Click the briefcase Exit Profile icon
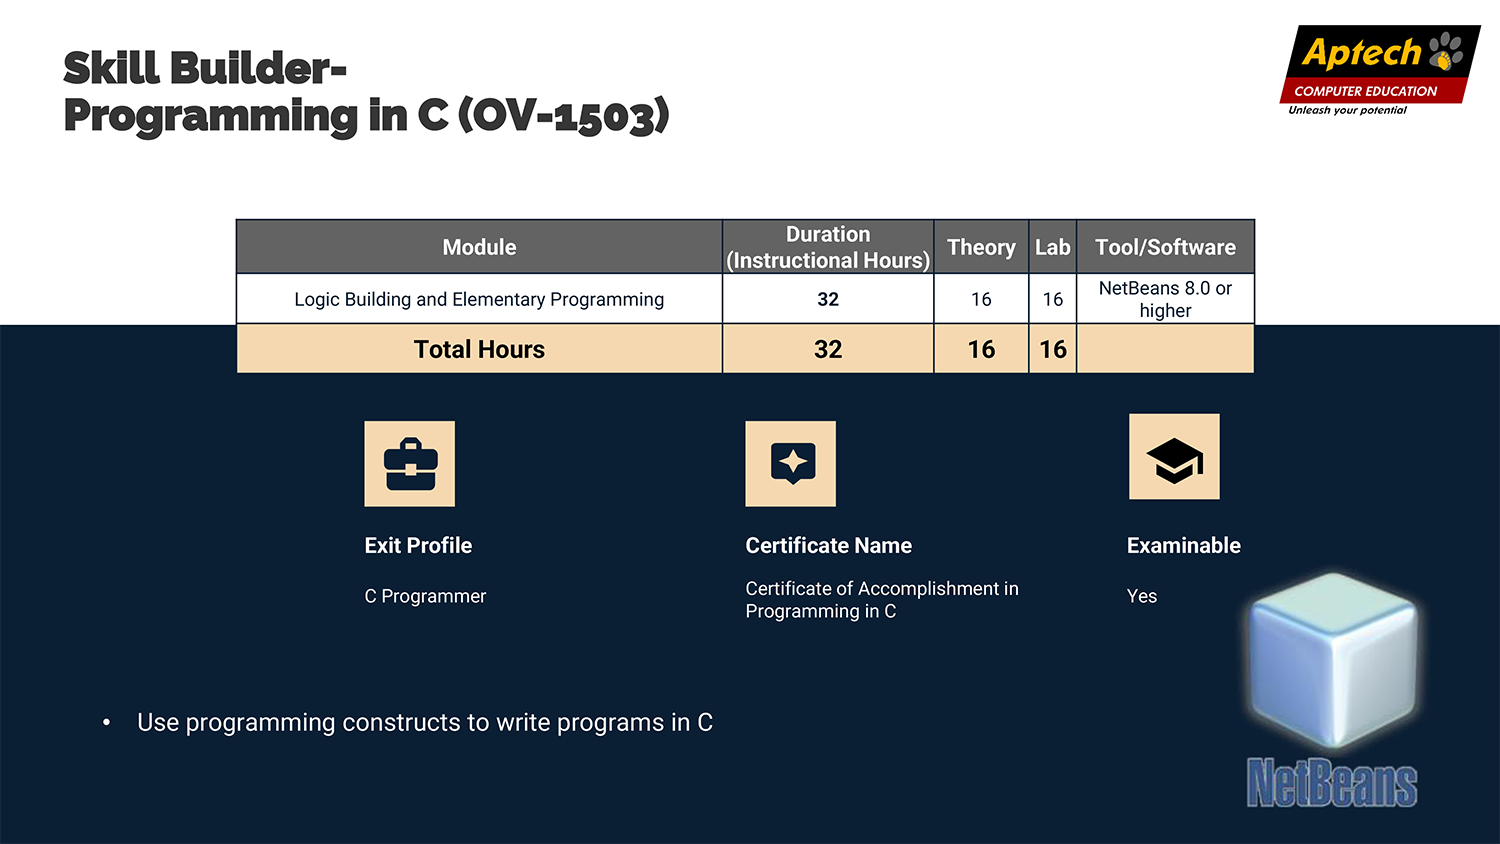The width and height of the screenshot is (1500, 844). click(x=409, y=464)
